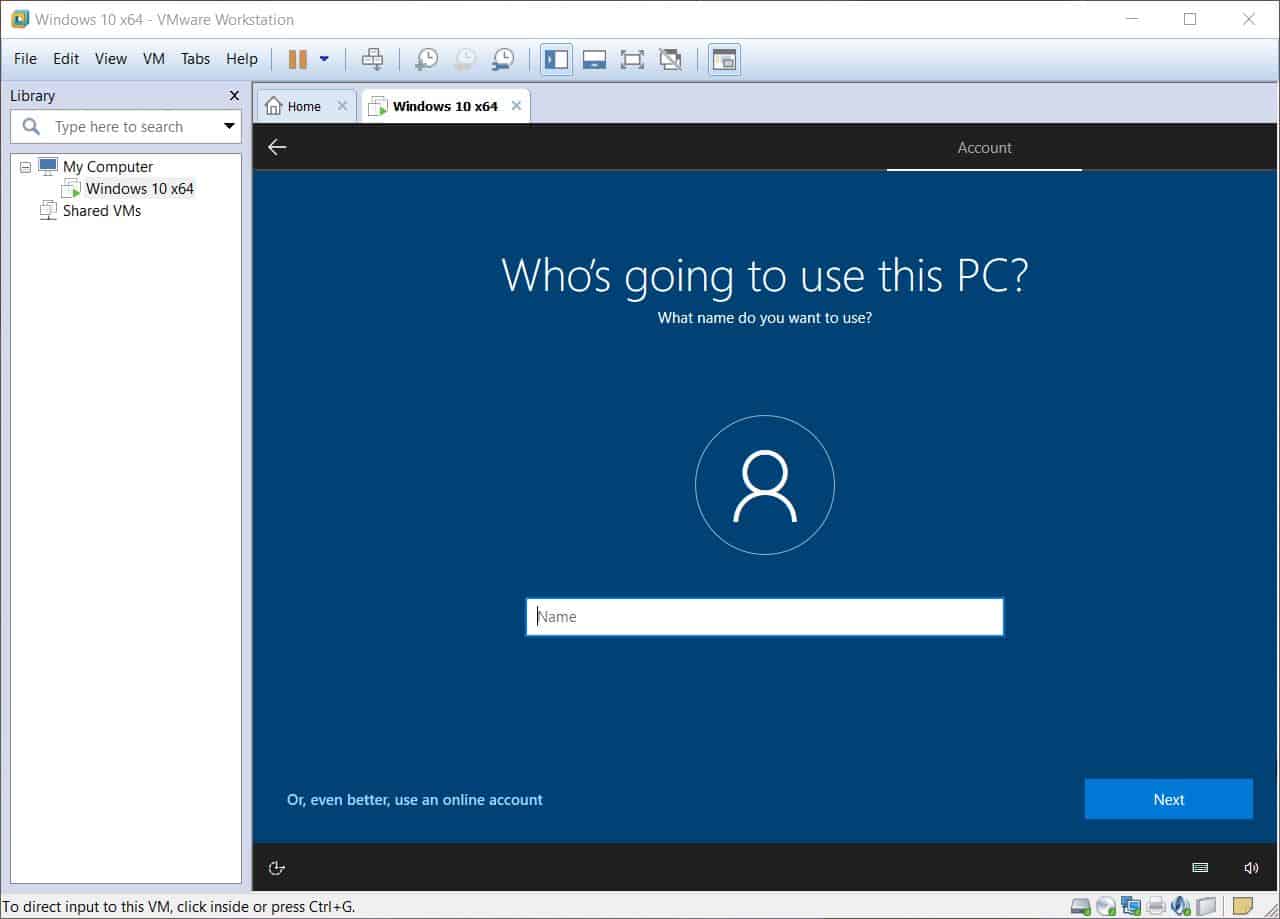Open the View menu
The height and width of the screenshot is (919, 1280).
pos(111,59)
